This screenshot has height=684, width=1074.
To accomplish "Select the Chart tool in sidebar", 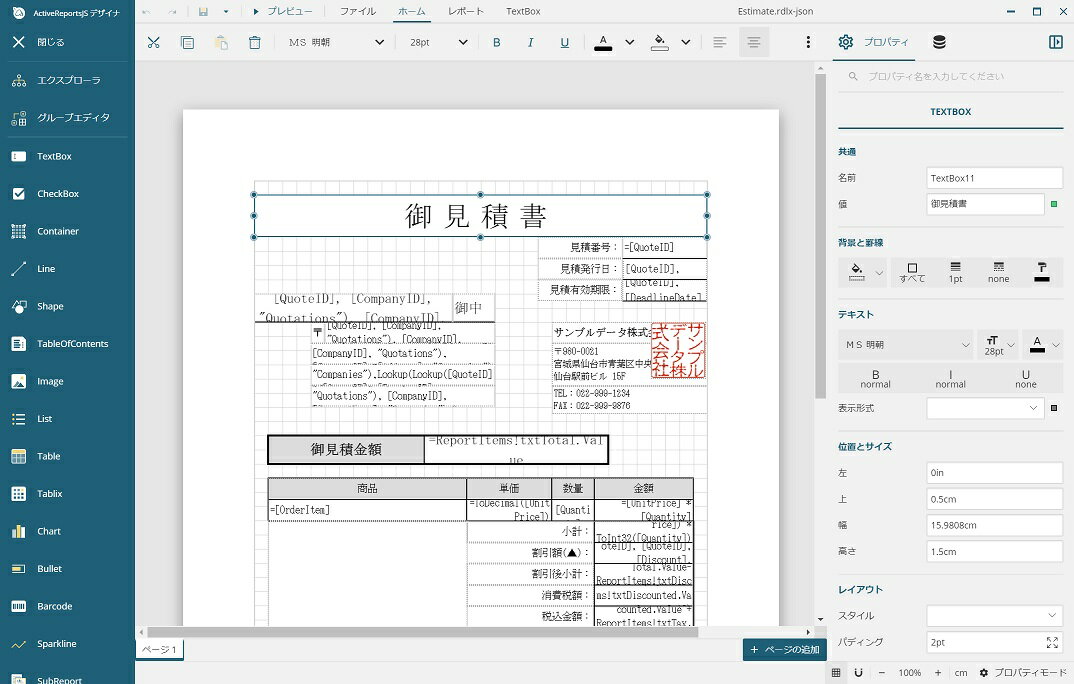I will tap(67, 531).
